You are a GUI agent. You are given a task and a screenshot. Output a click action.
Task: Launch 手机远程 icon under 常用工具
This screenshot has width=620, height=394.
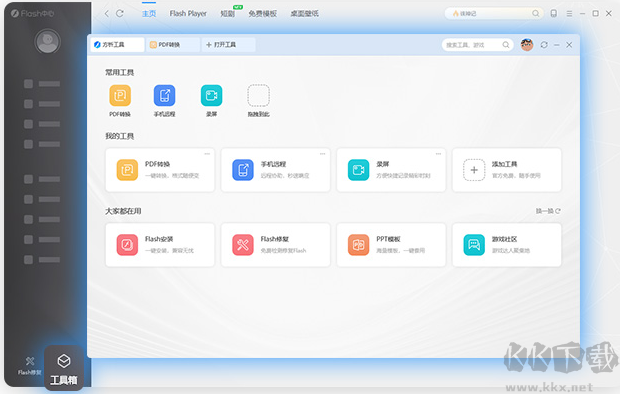(164, 95)
